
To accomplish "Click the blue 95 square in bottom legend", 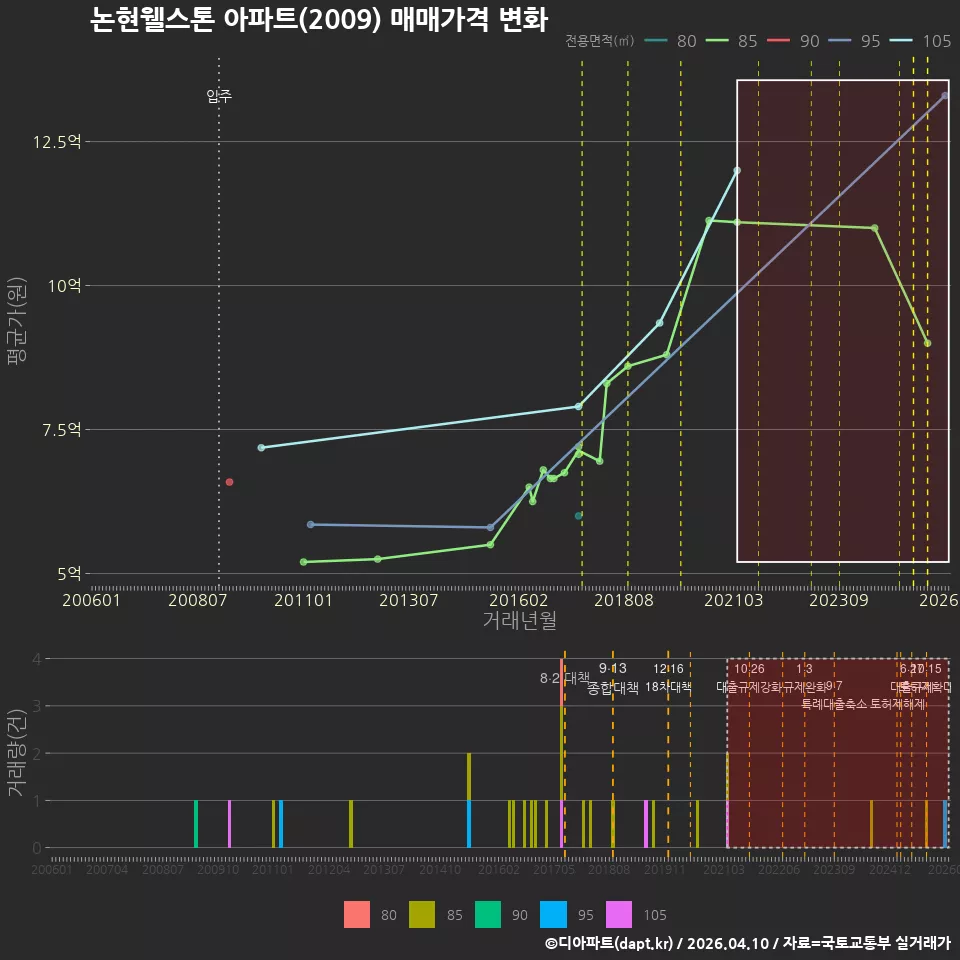I will [553, 914].
